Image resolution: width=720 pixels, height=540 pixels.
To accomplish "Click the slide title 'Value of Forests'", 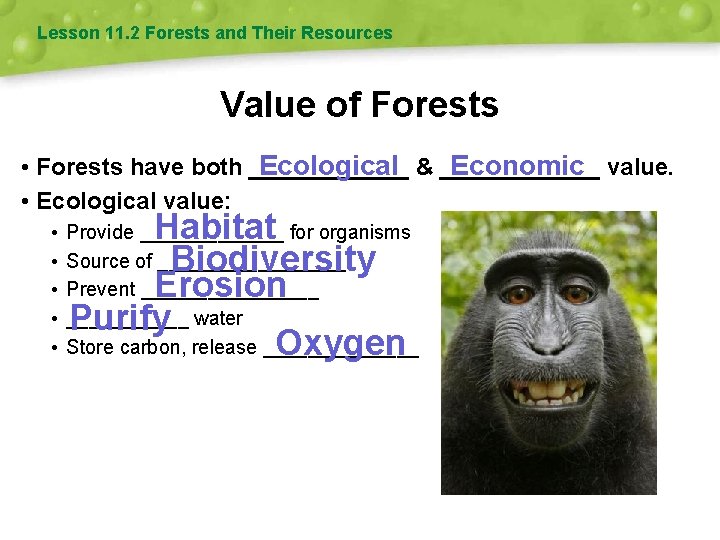I will [x=359, y=104].
